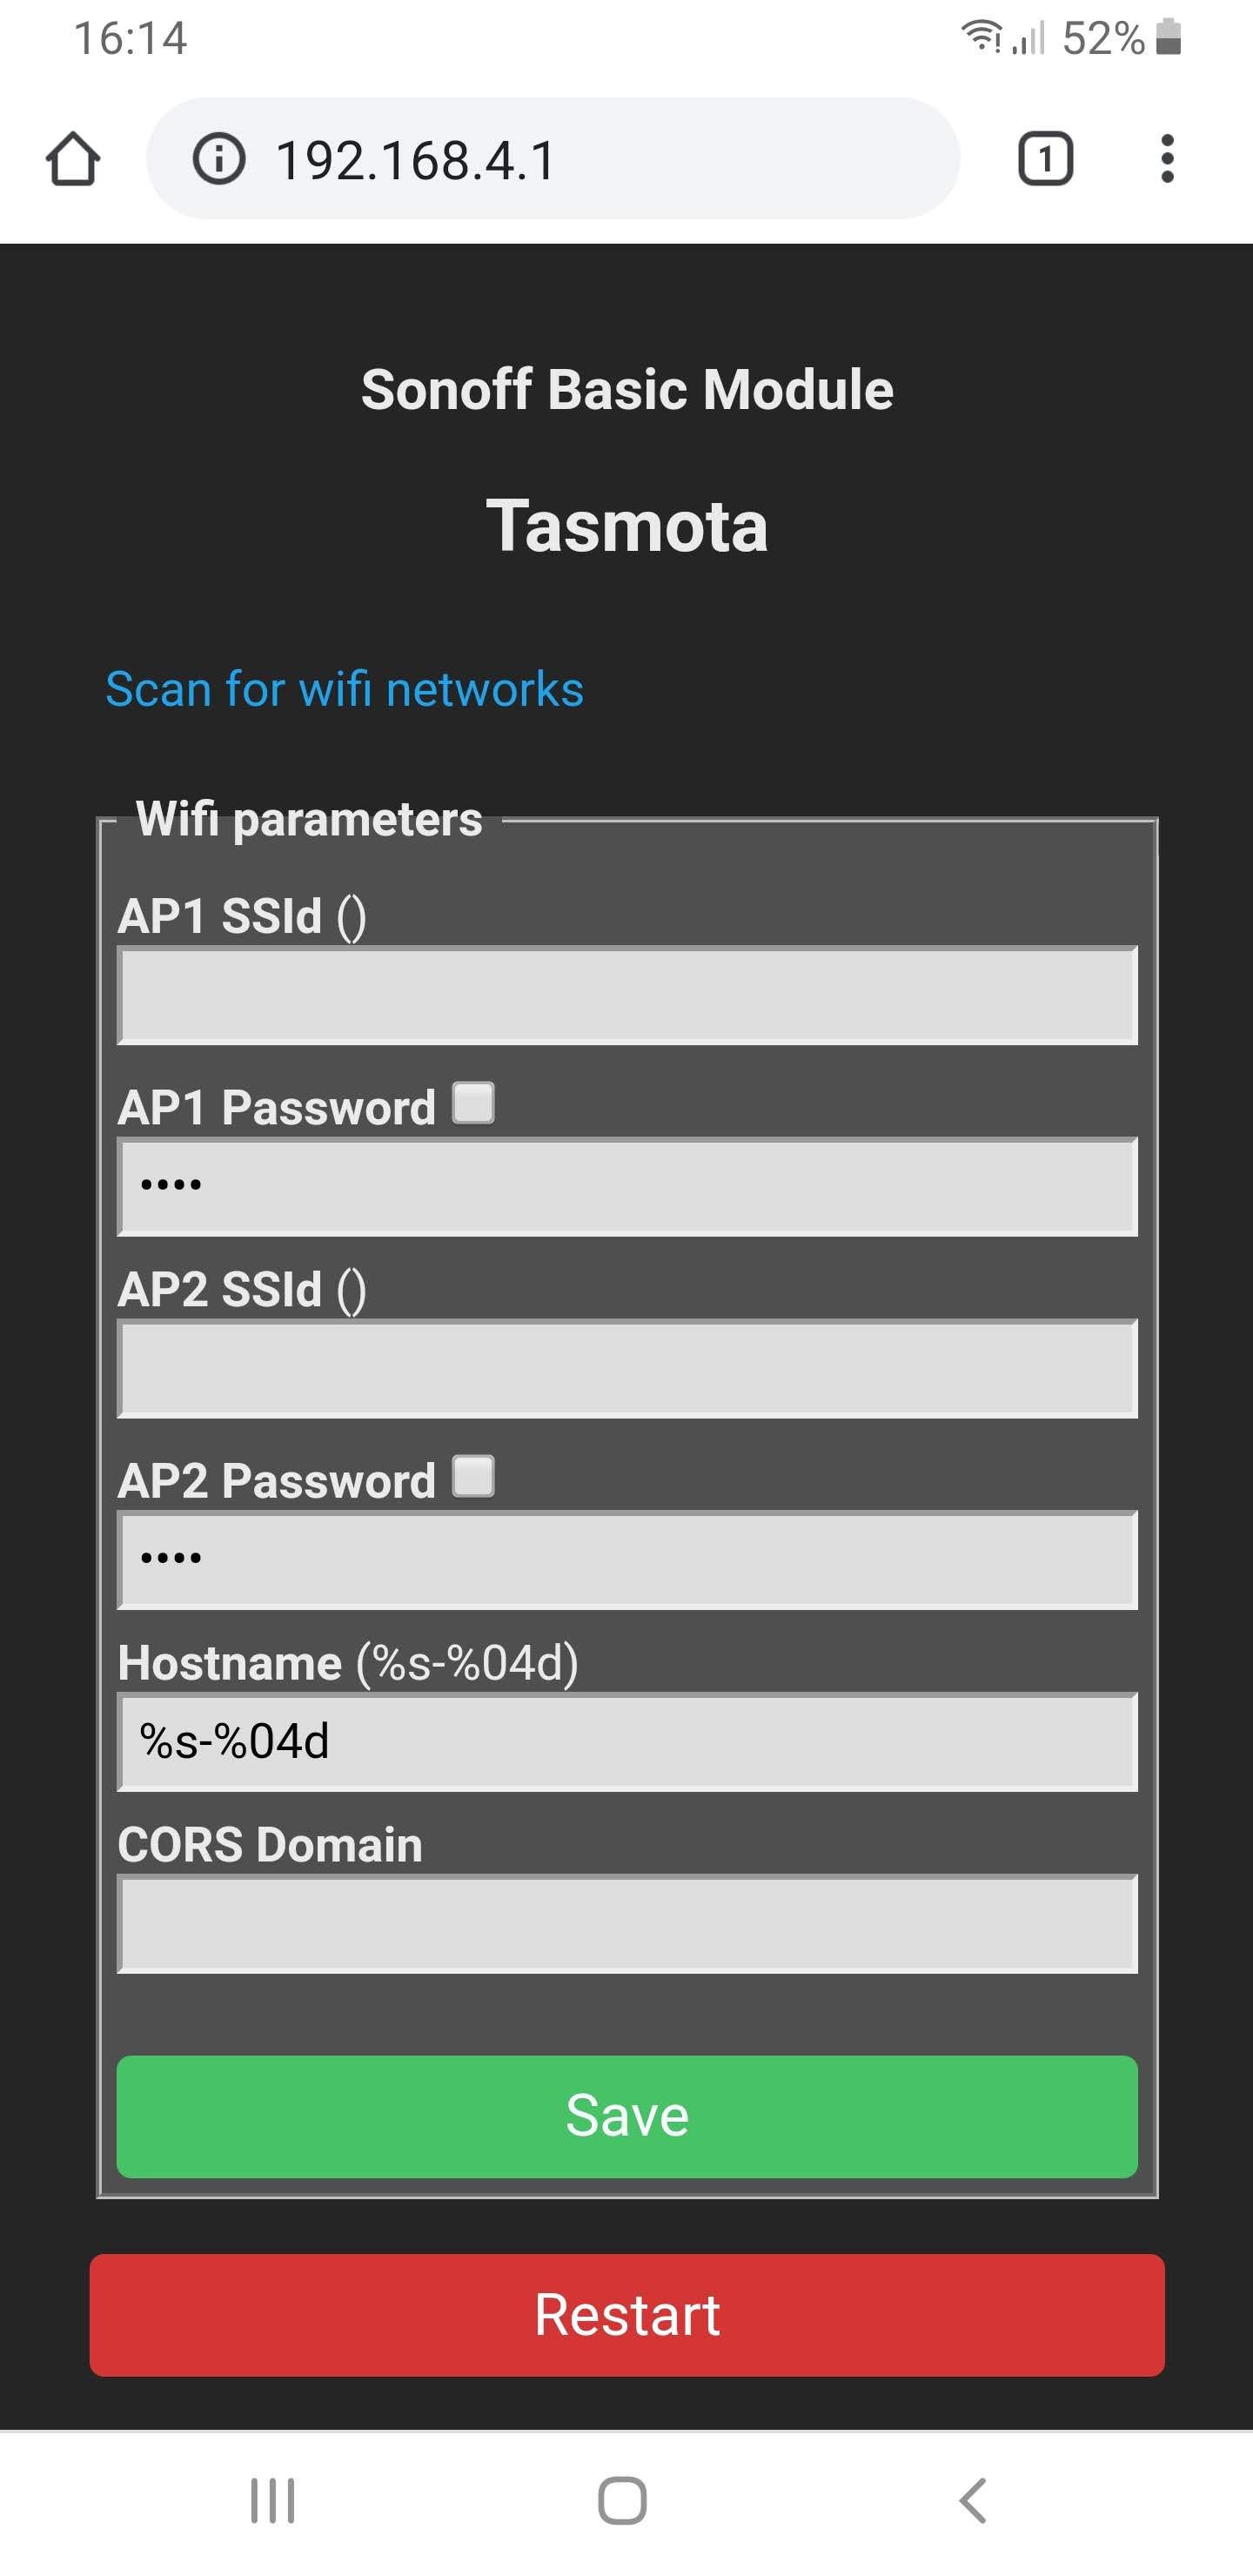Focus the AP1 Password input field

point(627,1186)
